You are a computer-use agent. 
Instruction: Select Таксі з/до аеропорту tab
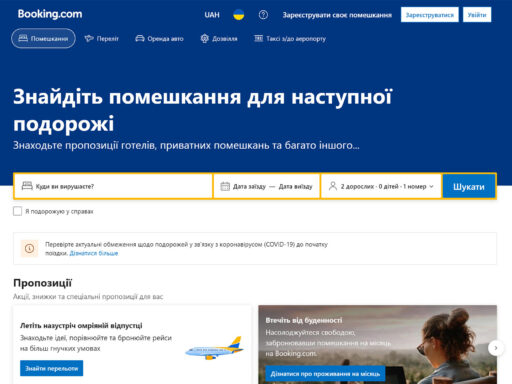pos(290,39)
